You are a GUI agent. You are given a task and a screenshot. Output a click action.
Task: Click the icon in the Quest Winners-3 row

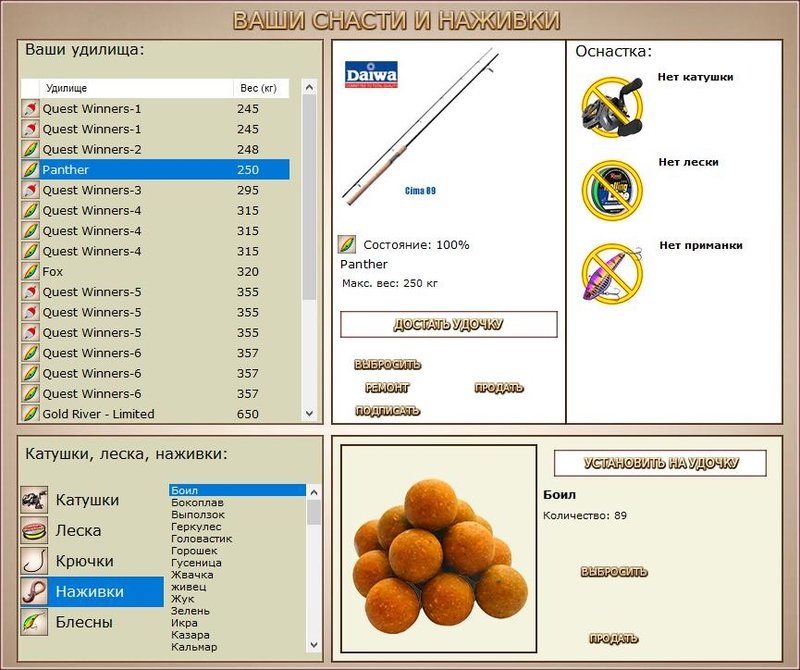click(x=30, y=190)
